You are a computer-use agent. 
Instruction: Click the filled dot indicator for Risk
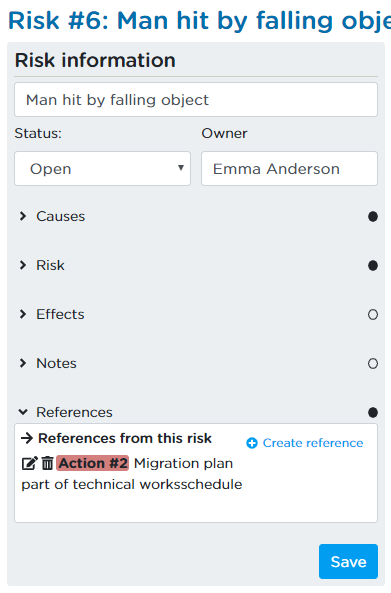(x=373, y=265)
